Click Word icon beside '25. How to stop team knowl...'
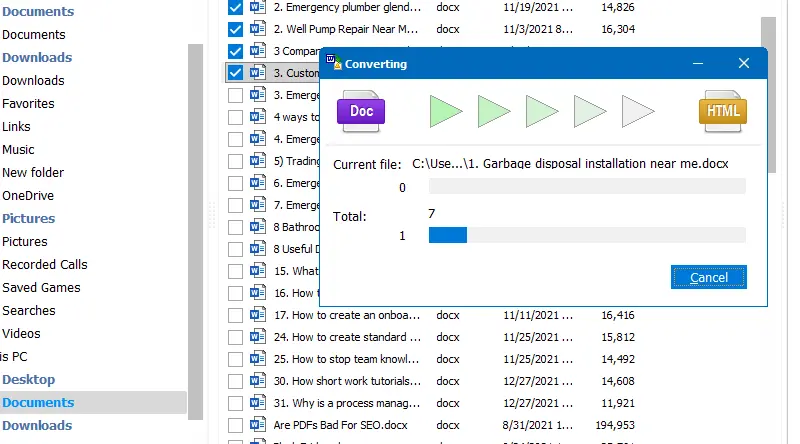This screenshot has width=800, height=444. click(x=257, y=359)
